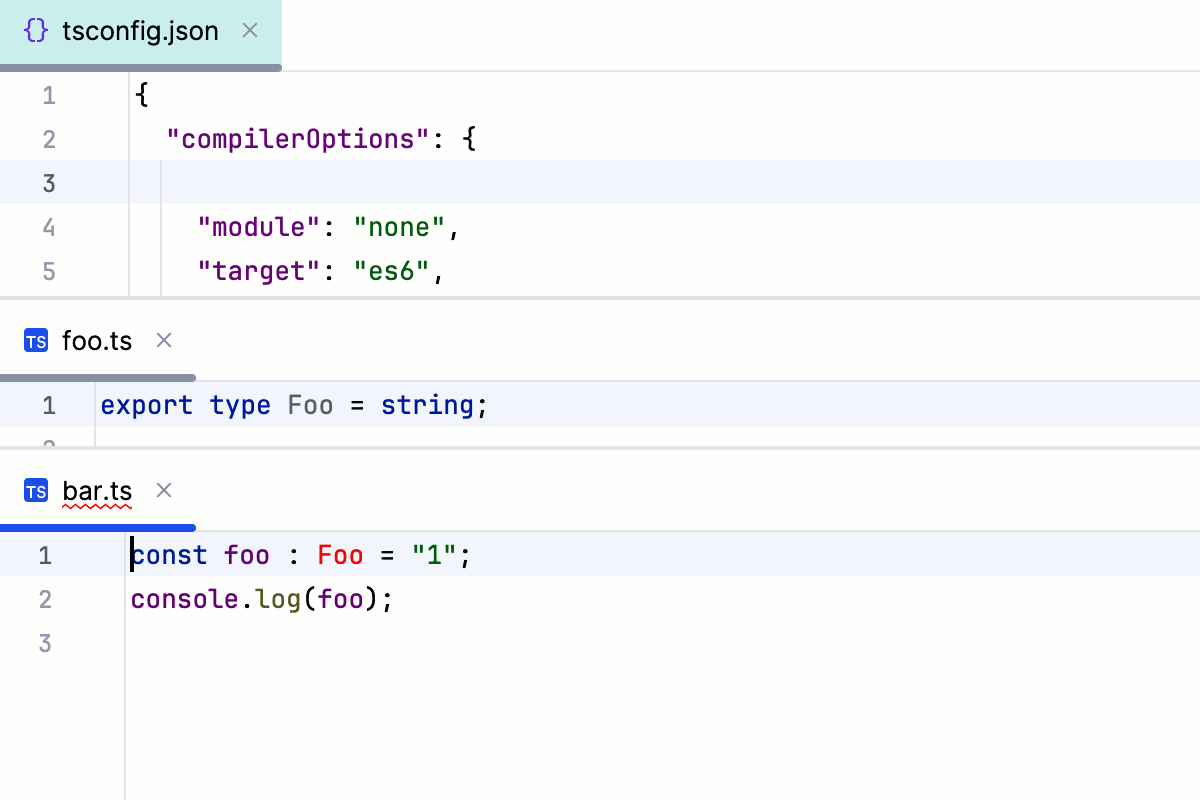Click line number 3 in tsconfig.json
This screenshot has height=800, width=1200.
pos(48,183)
